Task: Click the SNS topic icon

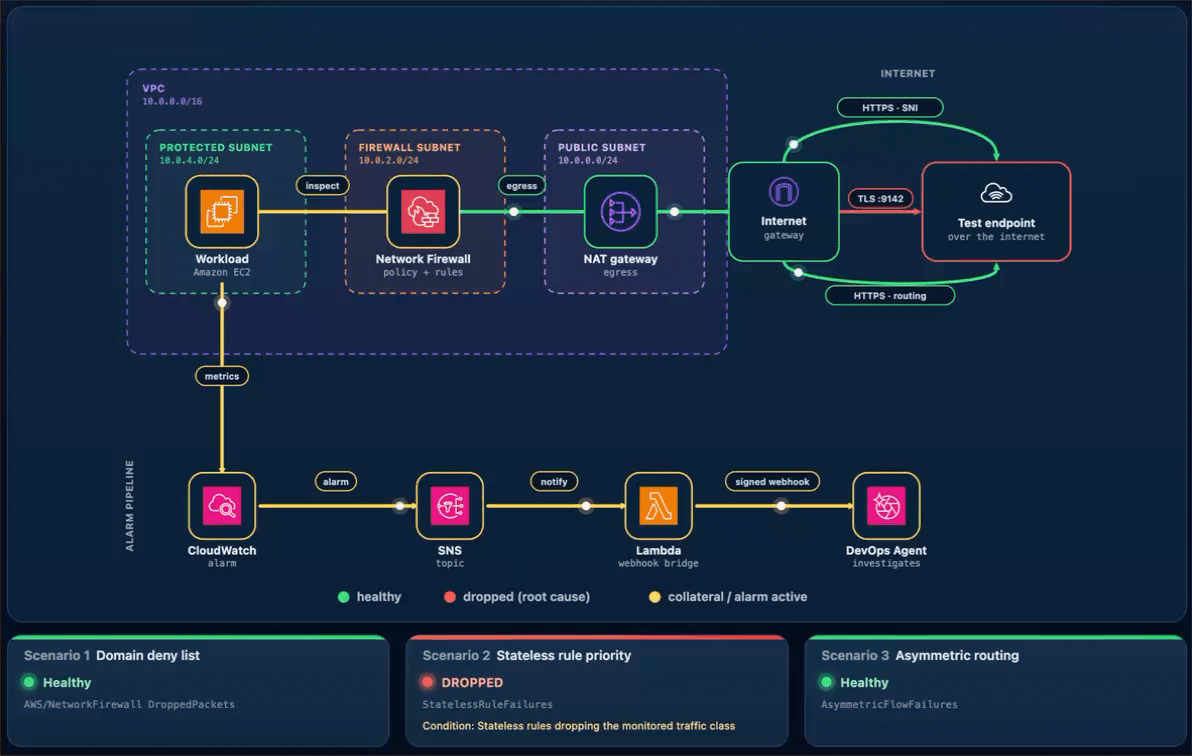Action: pos(449,506)
